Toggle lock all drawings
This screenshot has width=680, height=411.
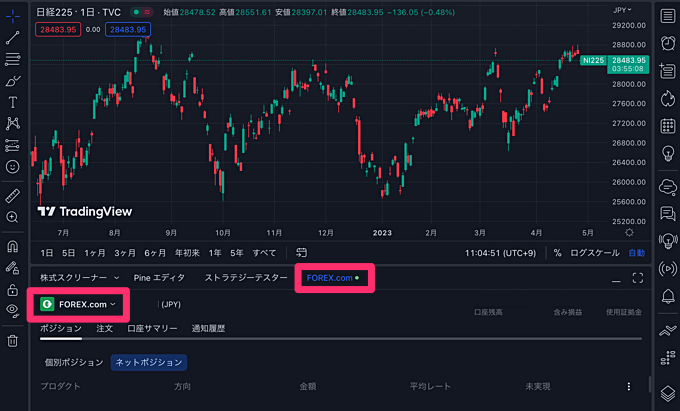(x=13, y=289)
